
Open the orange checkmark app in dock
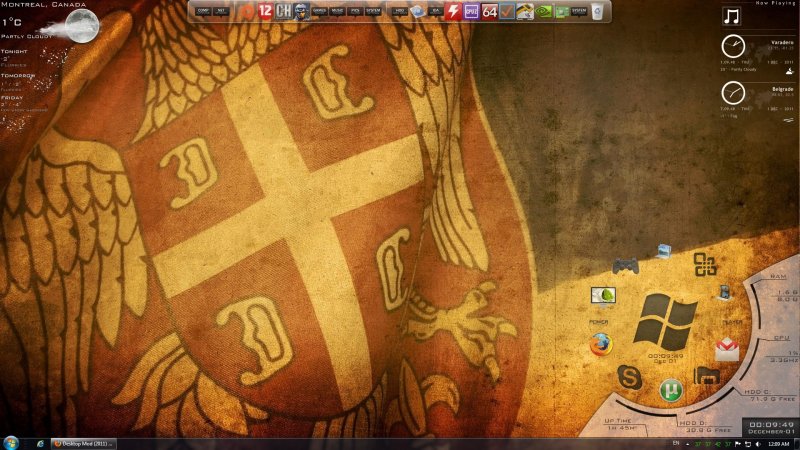pos(507,11)
